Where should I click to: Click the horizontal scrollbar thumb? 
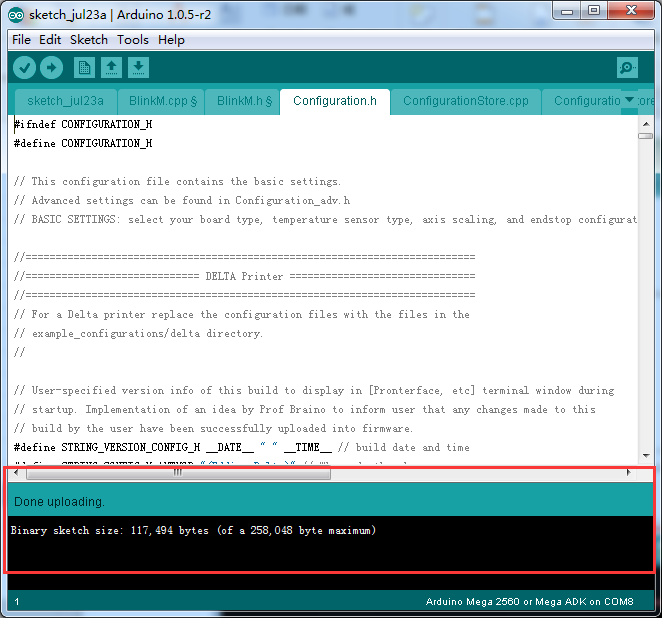point(179,473)
